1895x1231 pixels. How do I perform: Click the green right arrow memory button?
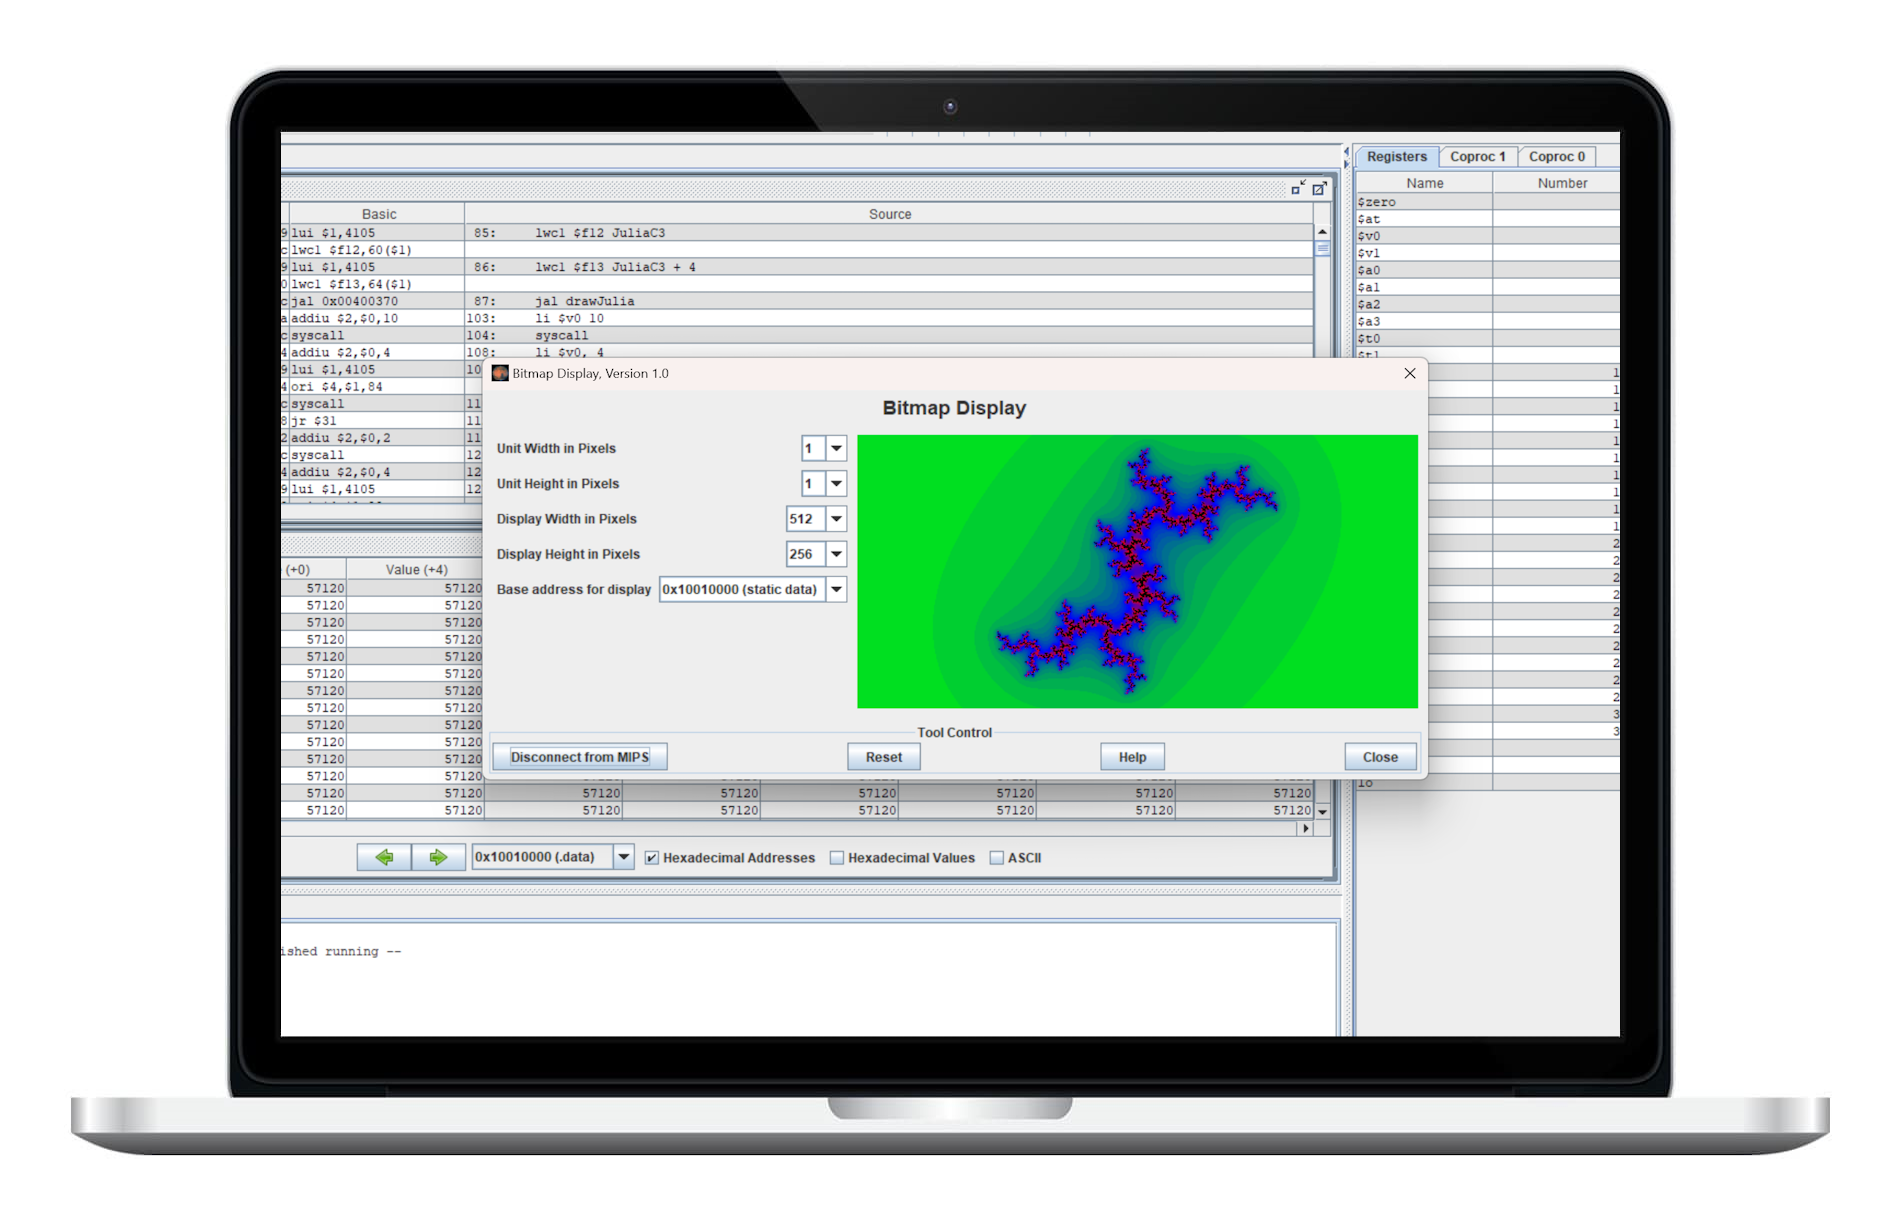[x=438, y=857]
